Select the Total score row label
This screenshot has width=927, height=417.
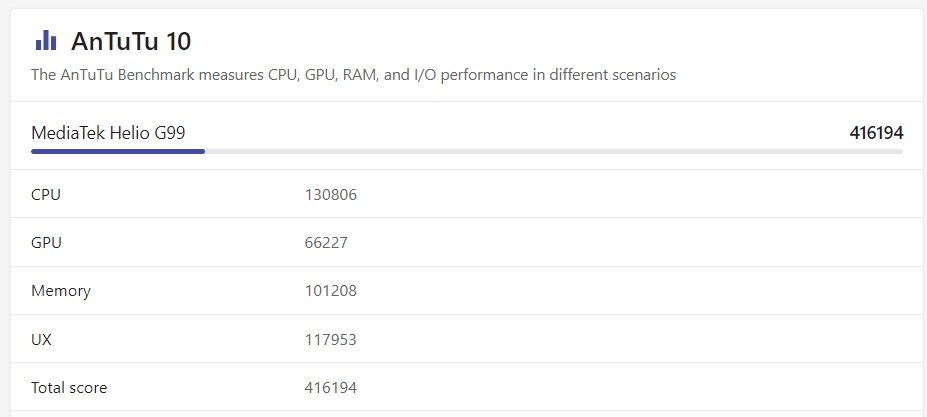[x=69, y=387]
